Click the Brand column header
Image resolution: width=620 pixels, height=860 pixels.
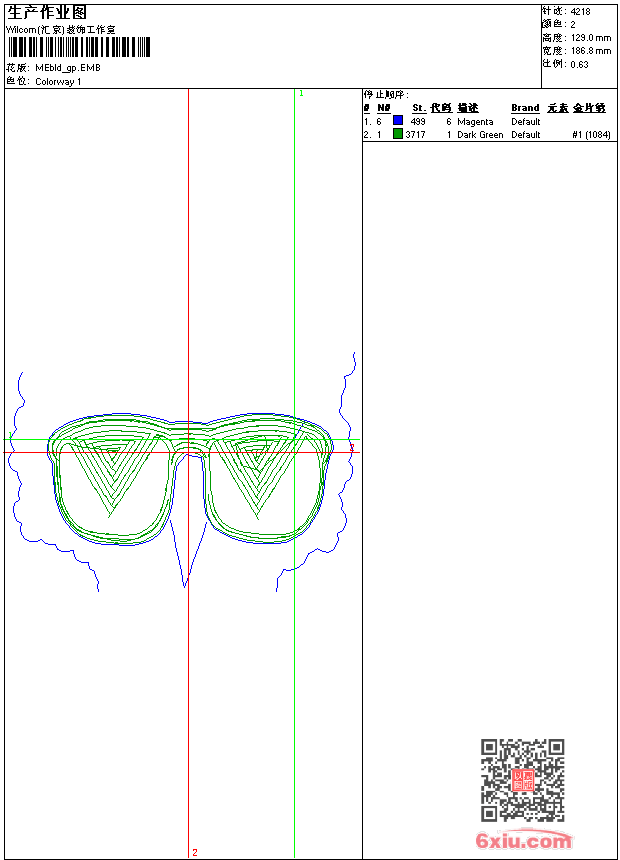(525, 108)
